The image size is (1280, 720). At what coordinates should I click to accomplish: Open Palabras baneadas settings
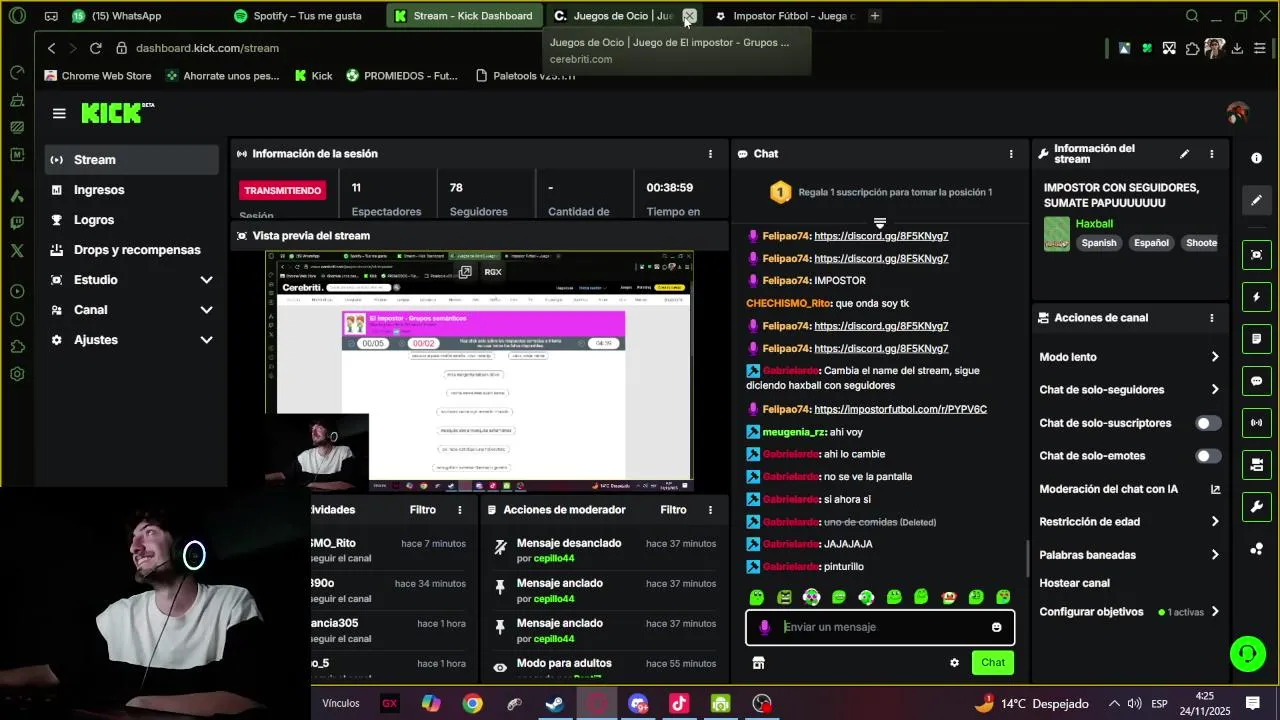pyautogui.click(x=1130, y=555)
